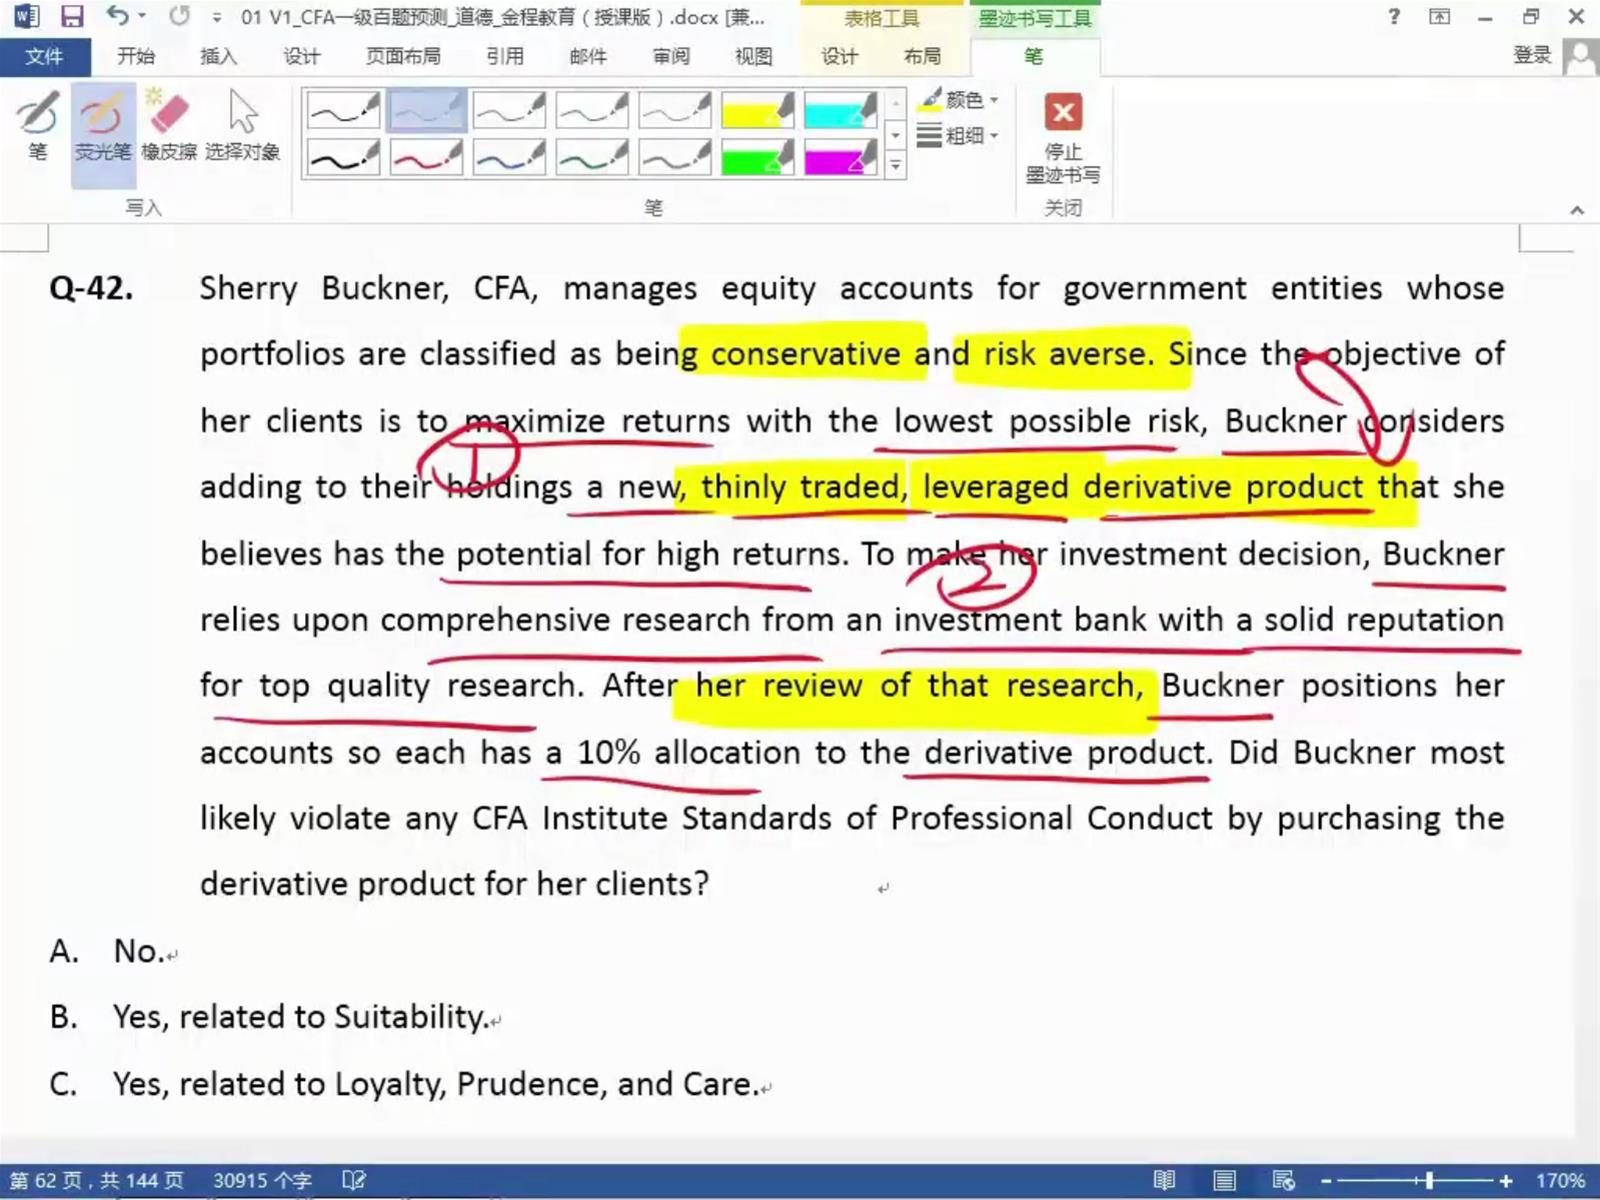Open the proofing errors icon in status bar

tap(354, 1181)
